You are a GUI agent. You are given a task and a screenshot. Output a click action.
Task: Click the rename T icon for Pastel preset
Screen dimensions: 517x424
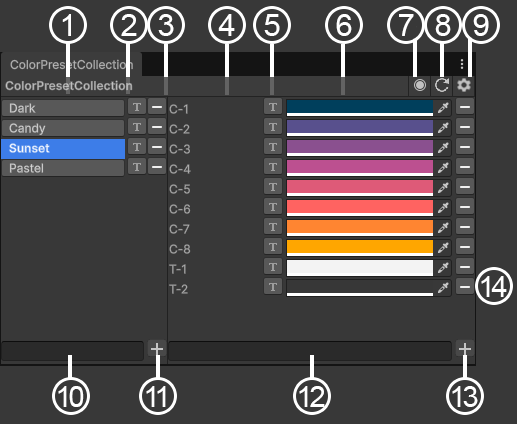[x=137, y=167]
